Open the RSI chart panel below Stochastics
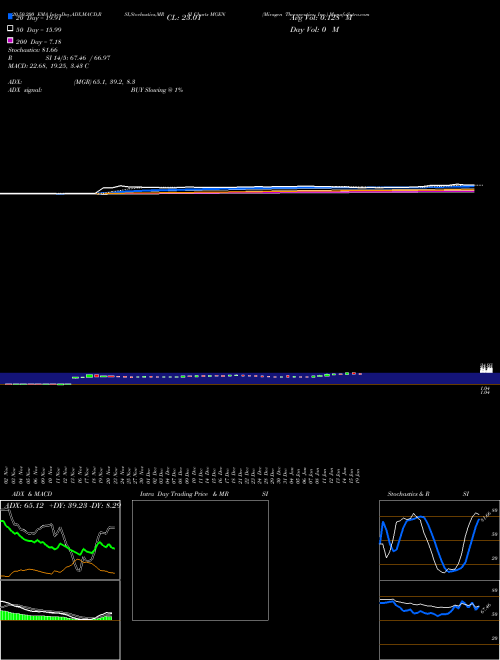The width and height of the screenshot is (500, 660). click(439, 620)
